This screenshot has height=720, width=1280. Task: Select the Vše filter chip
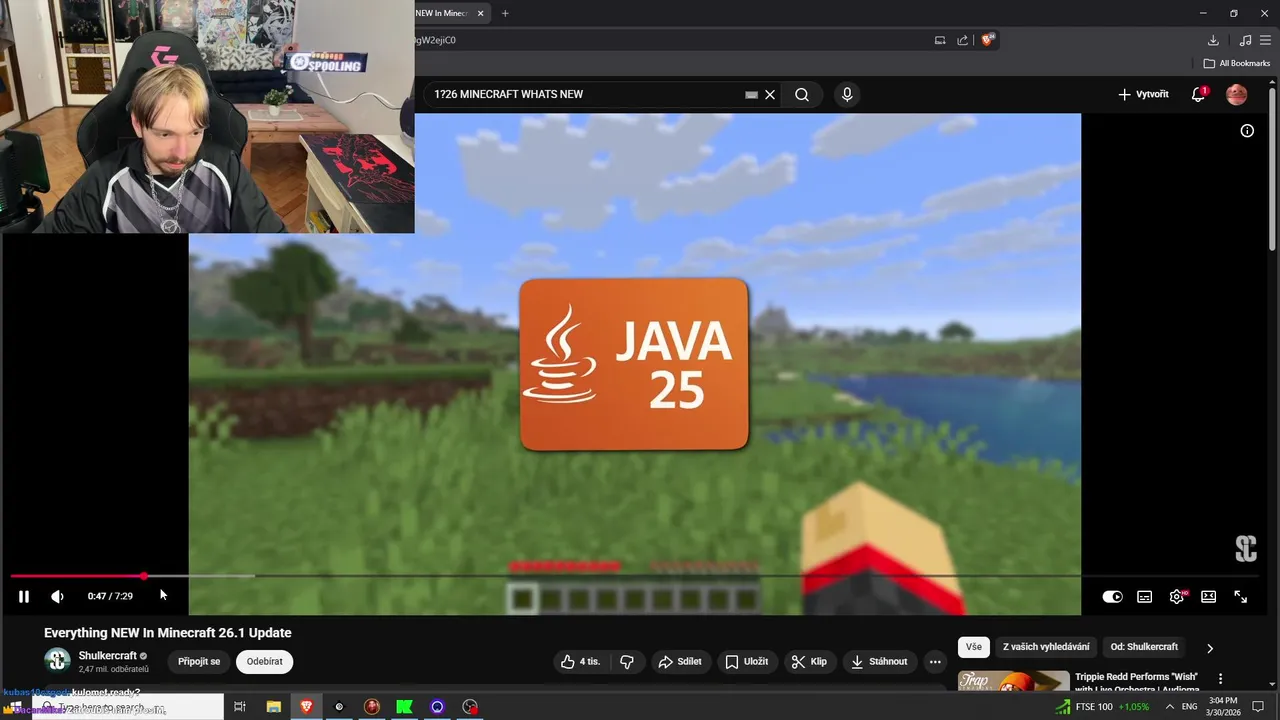(974, 647)
